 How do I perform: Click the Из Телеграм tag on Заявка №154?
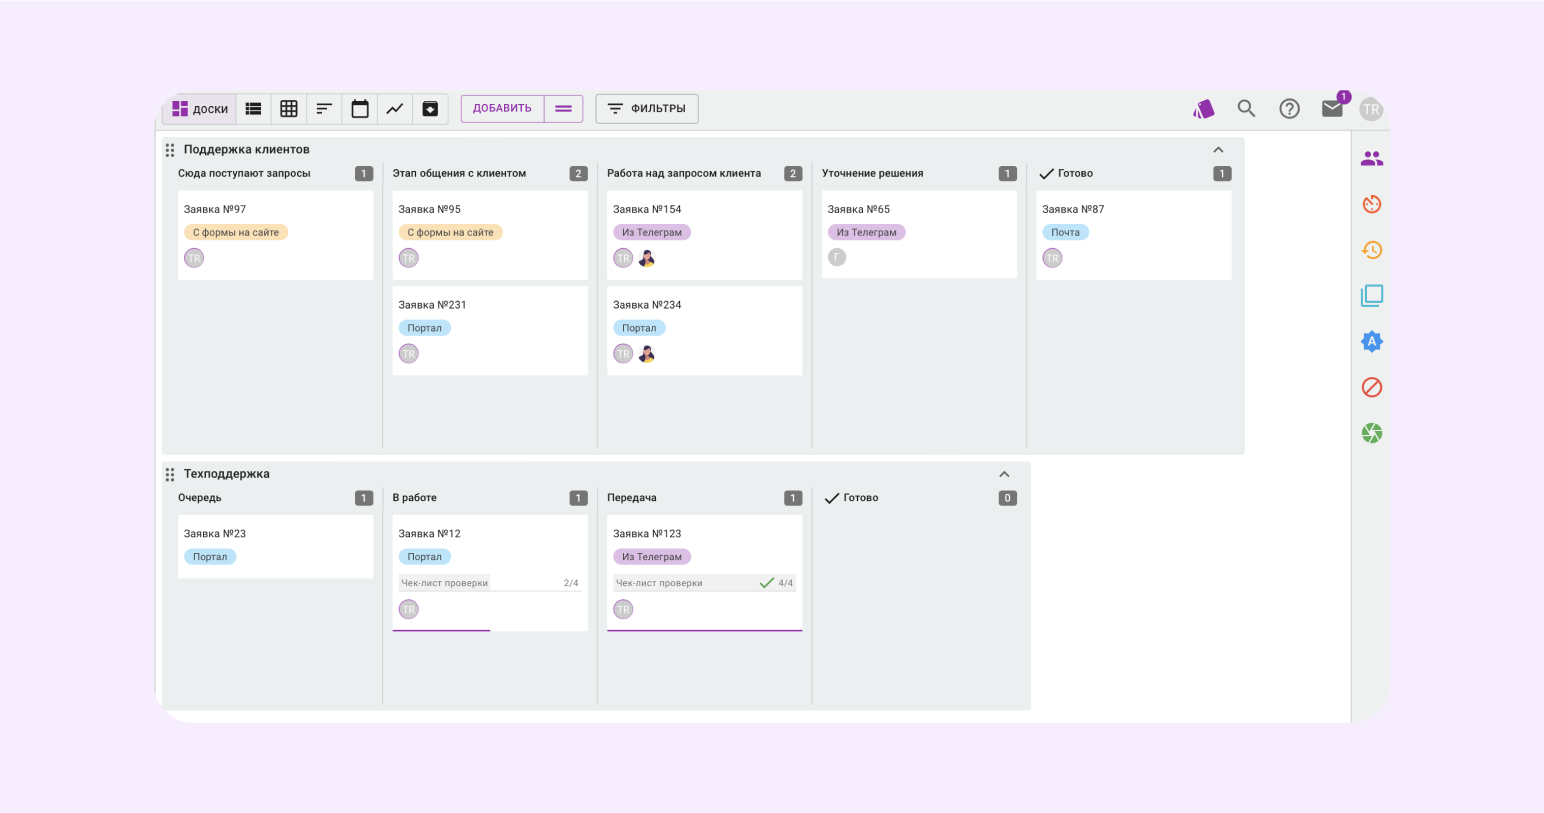(652, 232)
